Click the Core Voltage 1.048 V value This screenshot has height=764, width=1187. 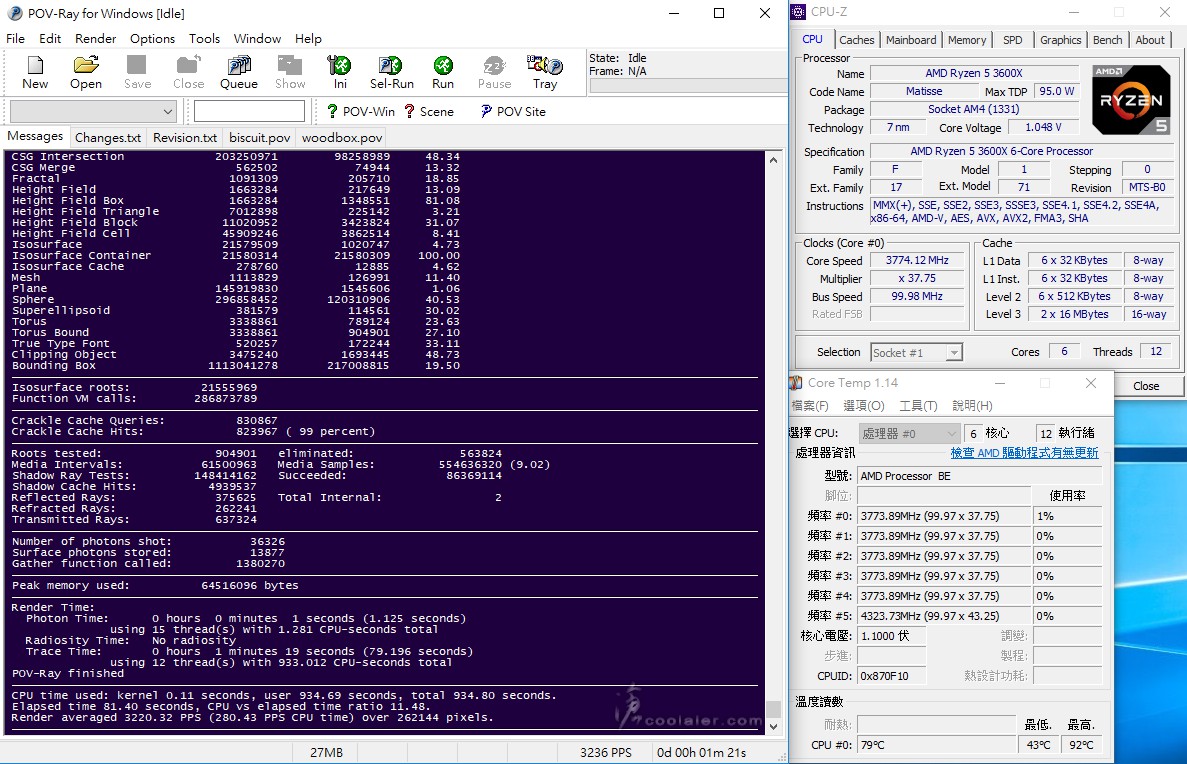point(1042,128)
